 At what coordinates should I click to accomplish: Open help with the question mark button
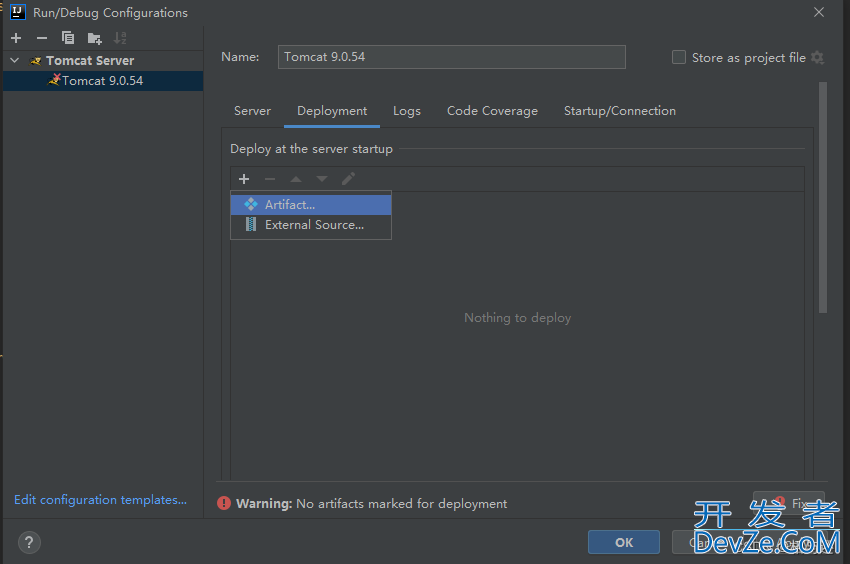point(29,542)
